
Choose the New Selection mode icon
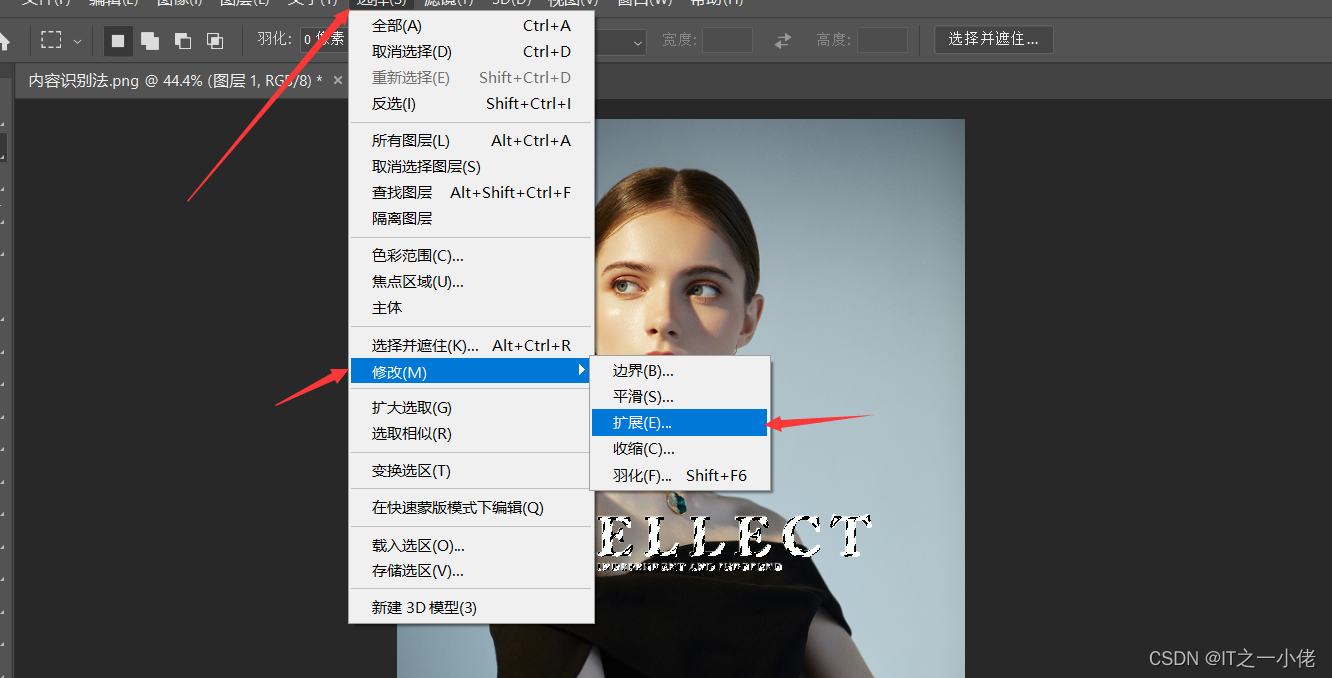point(118,41)
